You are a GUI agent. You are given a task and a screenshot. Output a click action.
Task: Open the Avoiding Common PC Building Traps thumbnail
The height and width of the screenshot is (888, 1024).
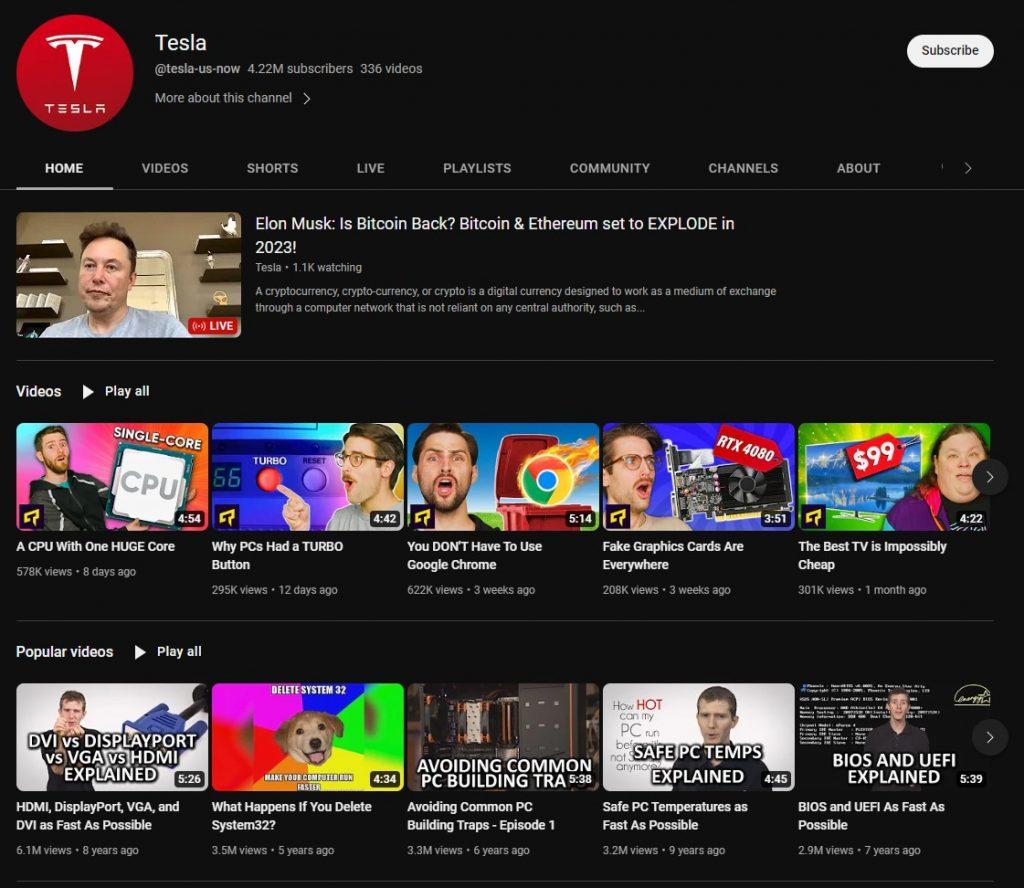(503, 737)
